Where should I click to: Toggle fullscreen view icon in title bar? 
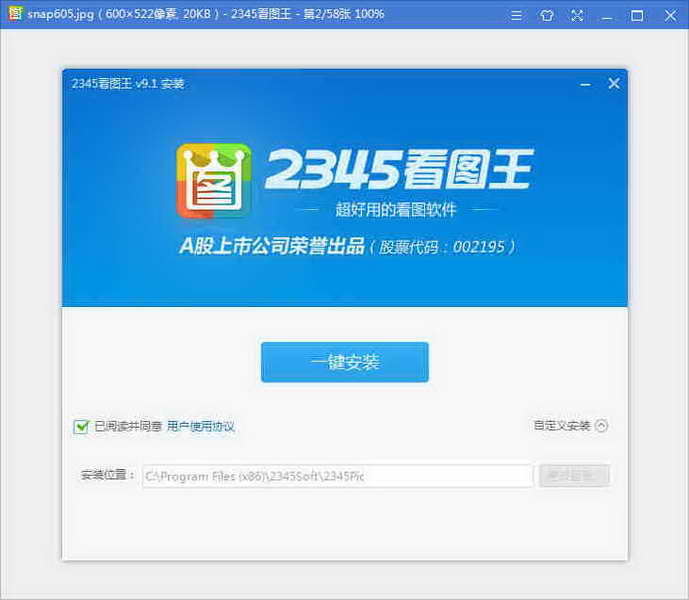point(577,16)
